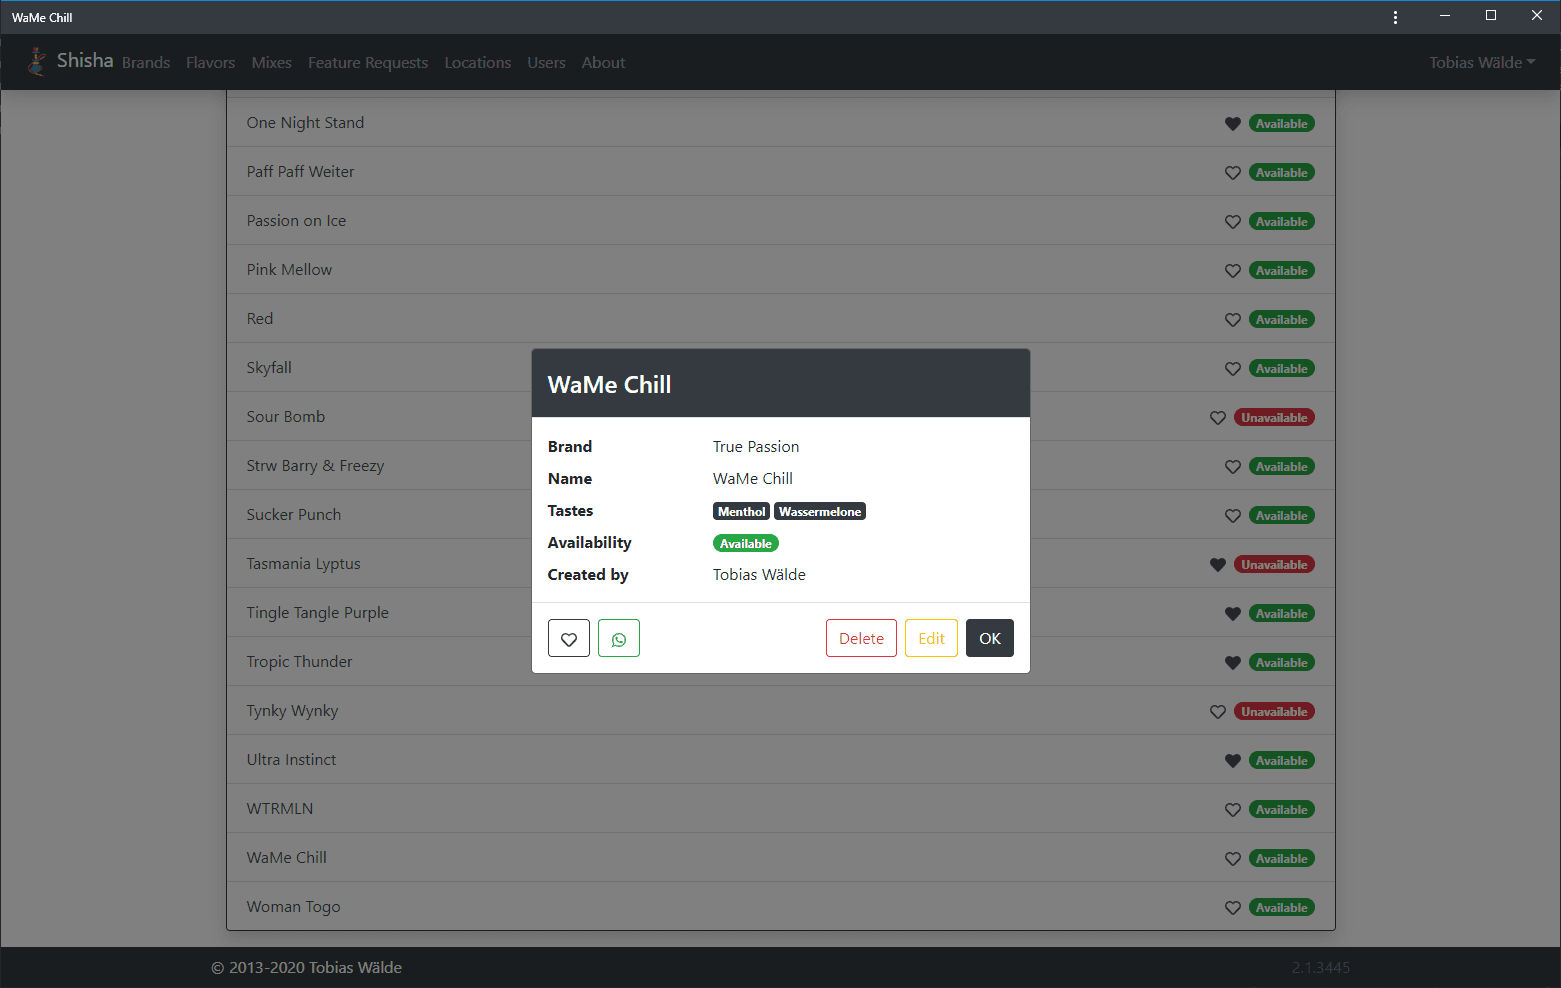1561x988 pixels.
Task: Confirm dialog with OK button
Action: coord(990,638)
